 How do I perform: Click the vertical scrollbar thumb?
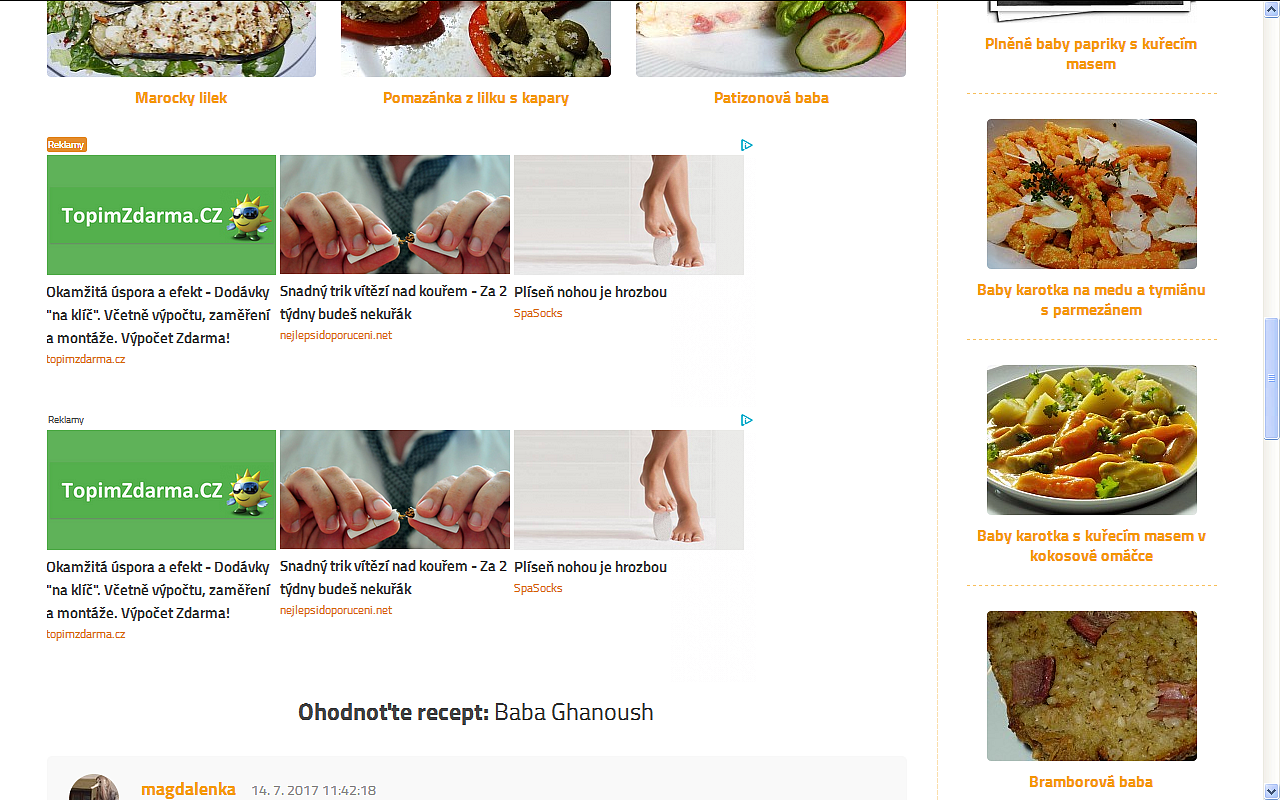coord(1271,378)
